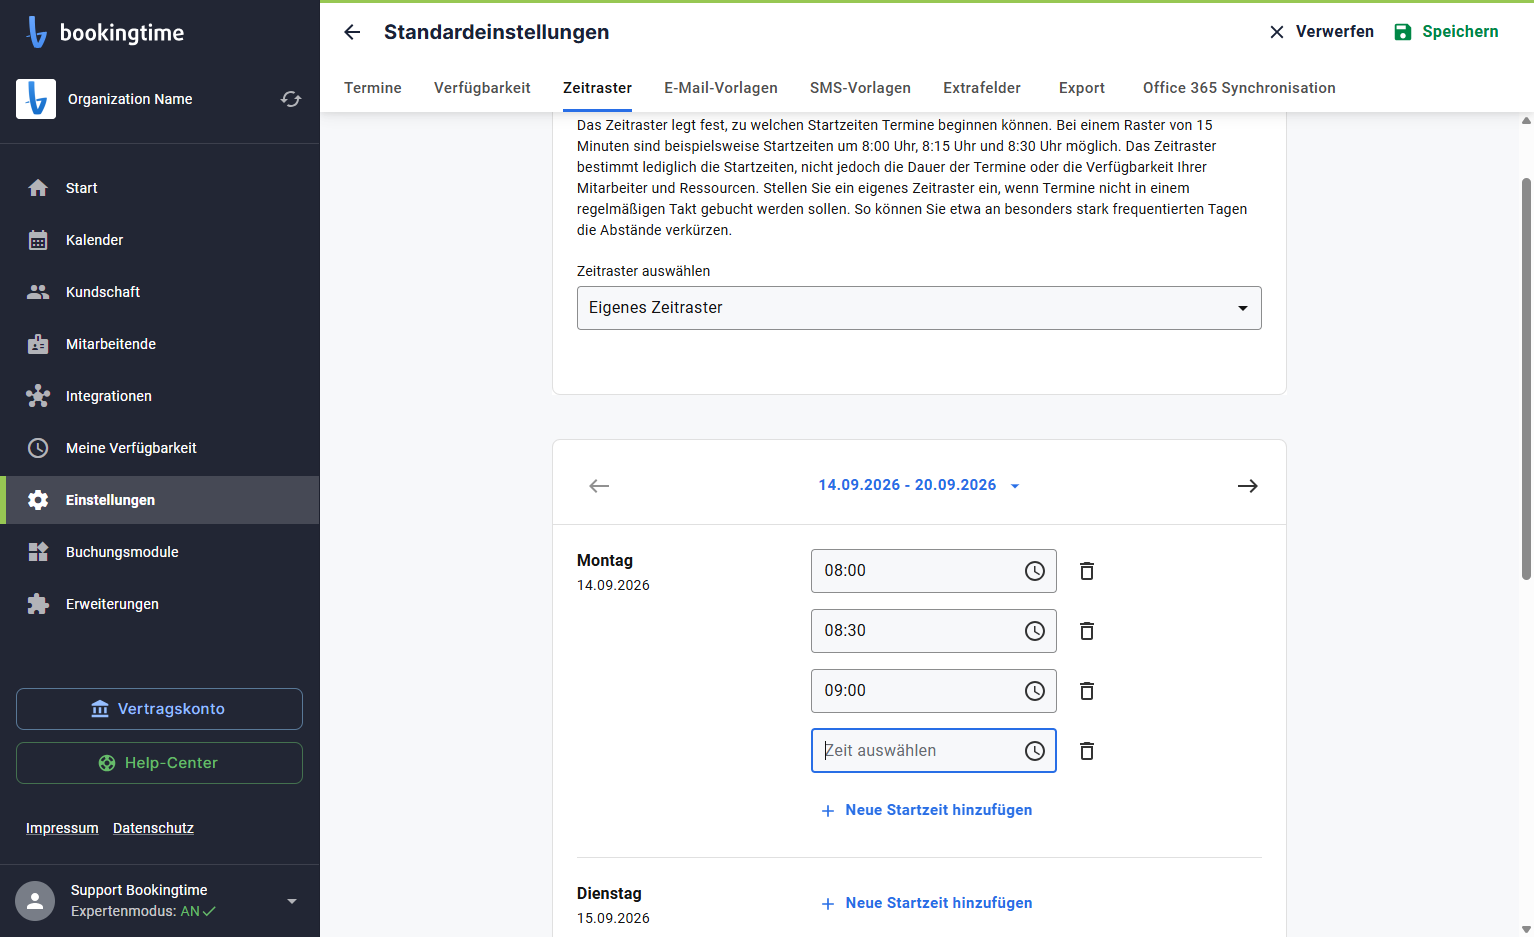The image size is (1534, 937).
Task: Click the user avatar icon
Action: [x=35, y=901]
